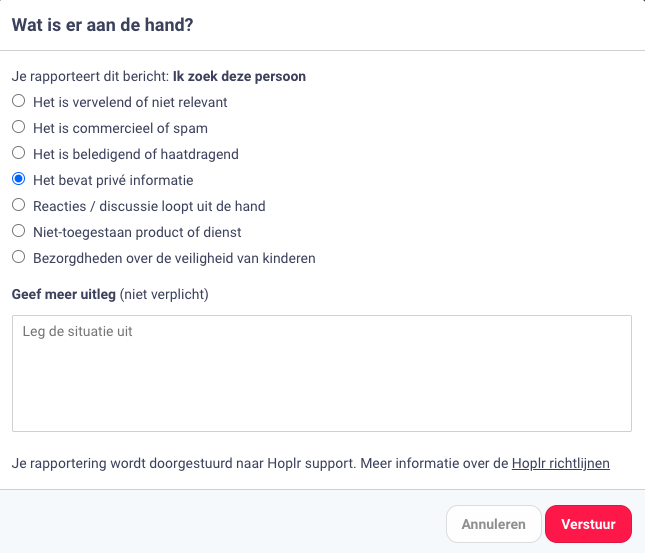This screenshot has width=645, height=553.
Task: Select 'Het is vervelend of niet relevant' radio button
Action: (x=18, y=101)
